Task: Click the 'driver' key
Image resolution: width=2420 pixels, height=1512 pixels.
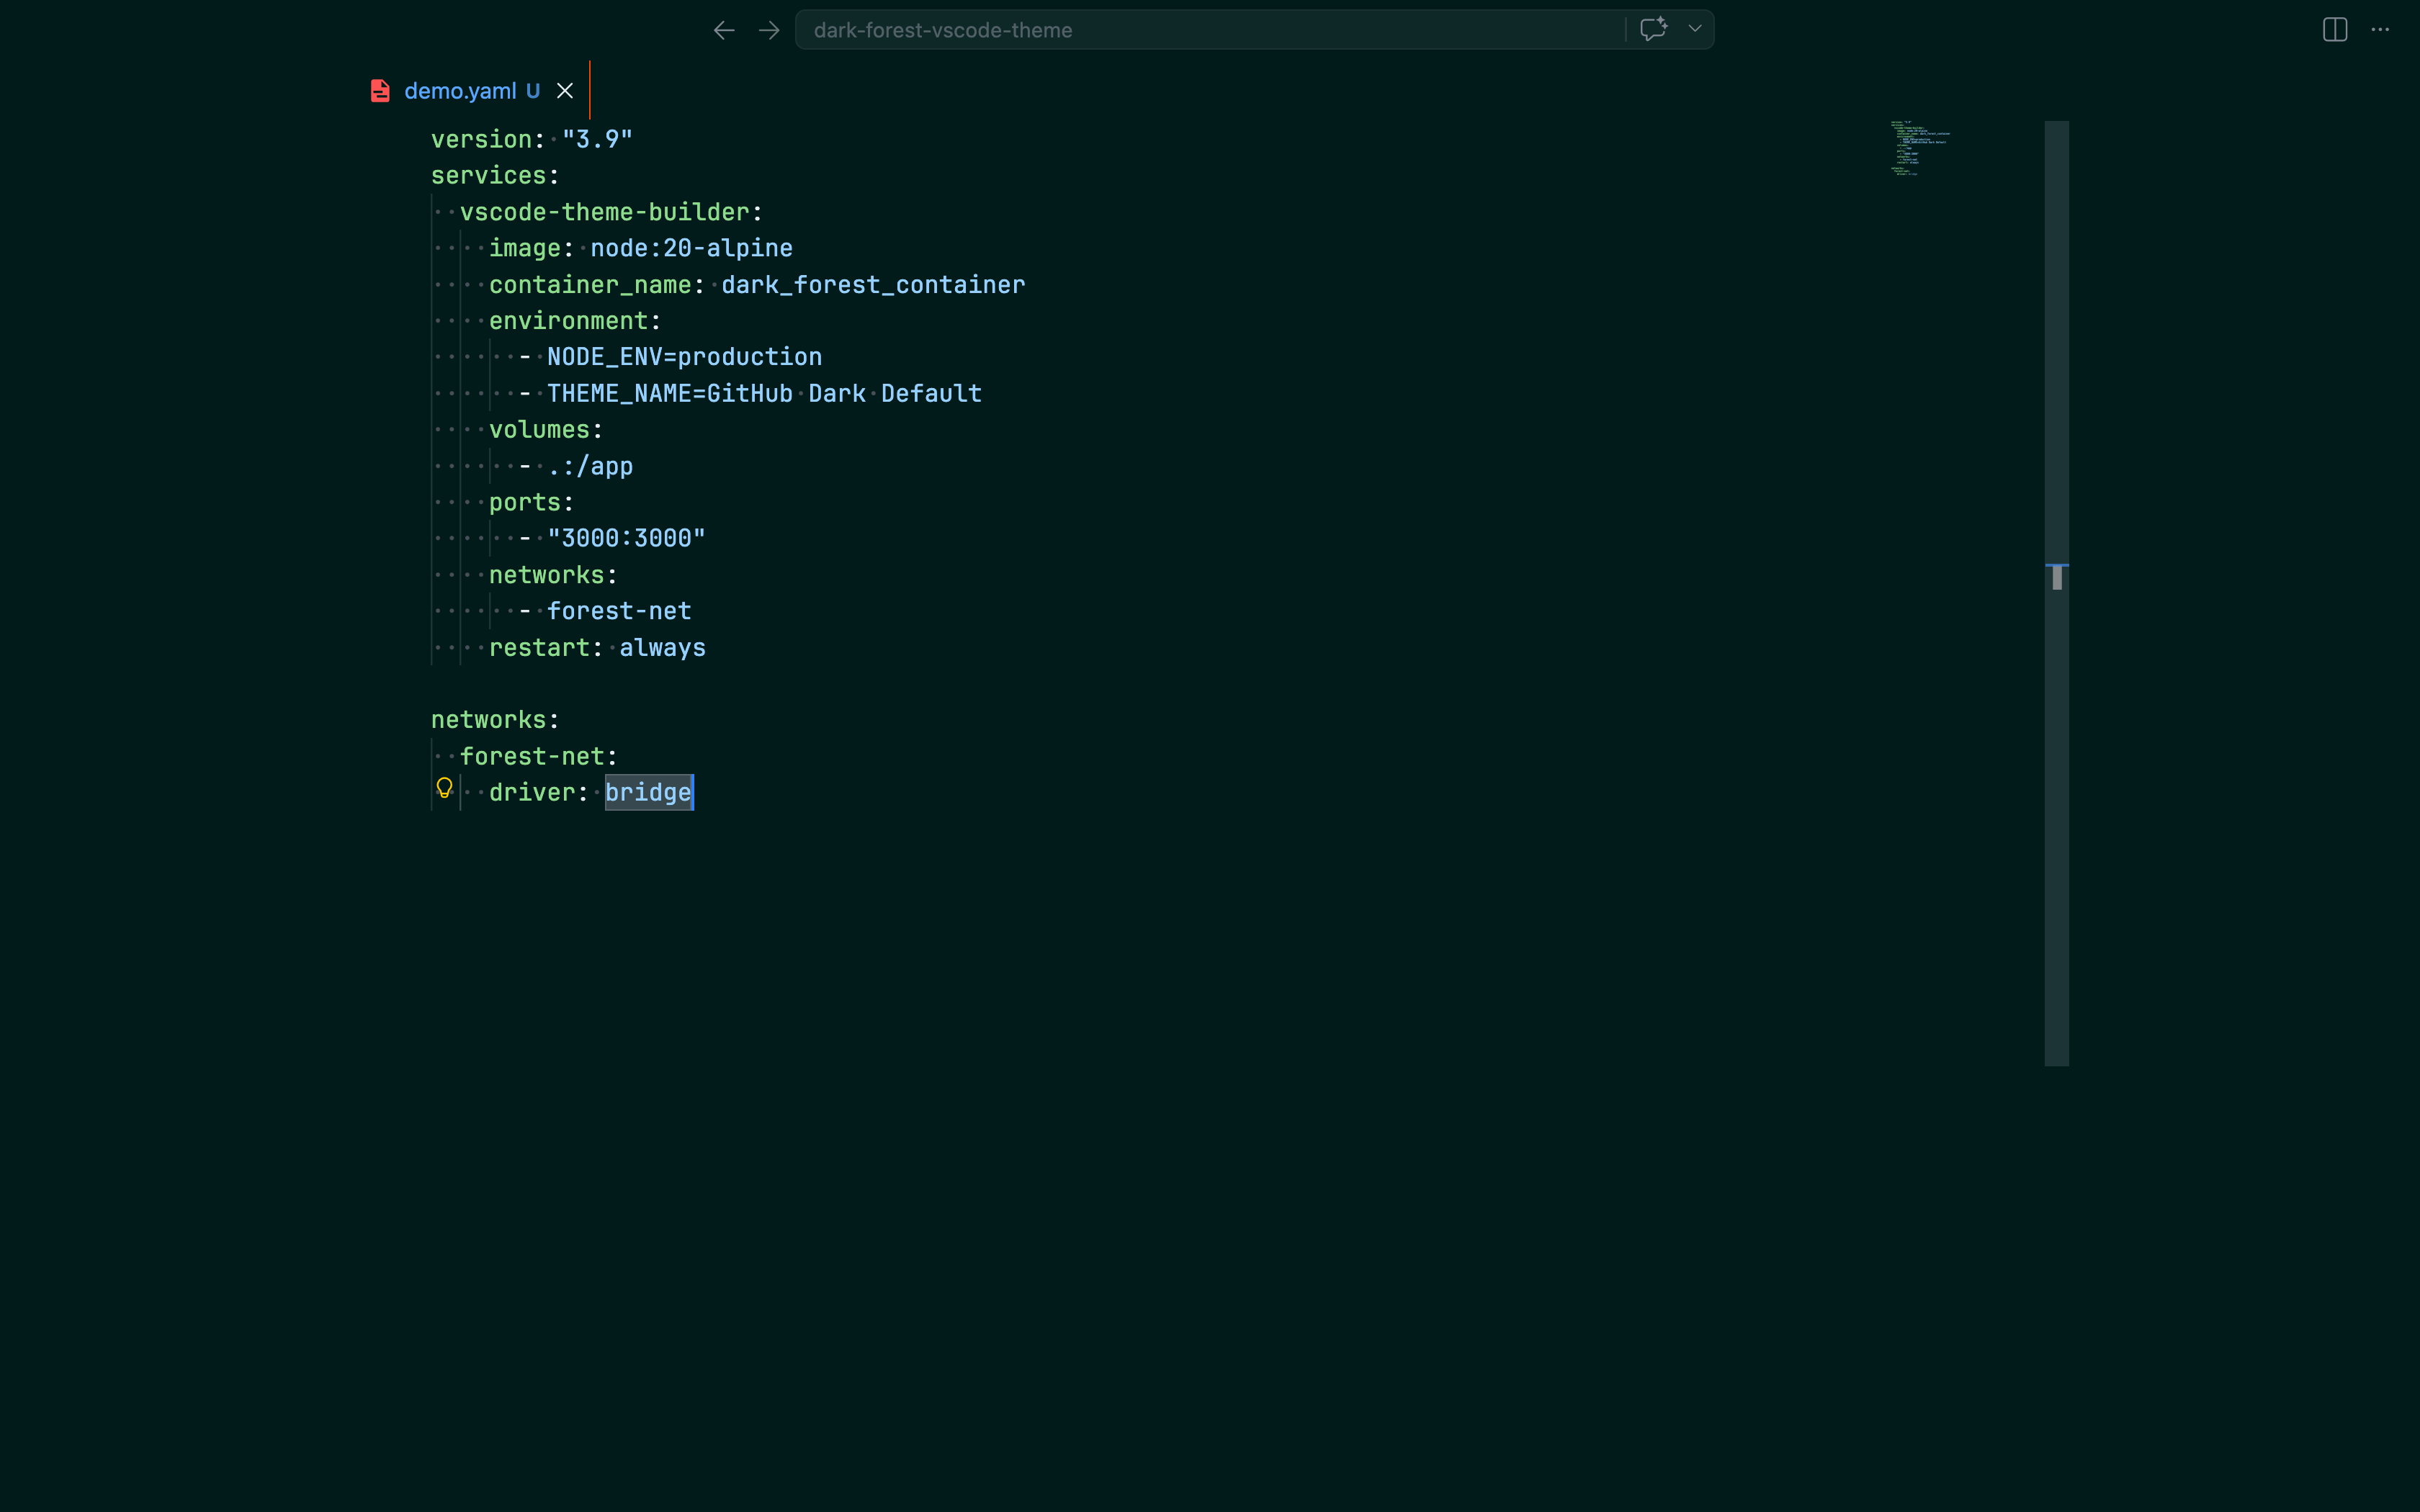Action: [532, 793]
